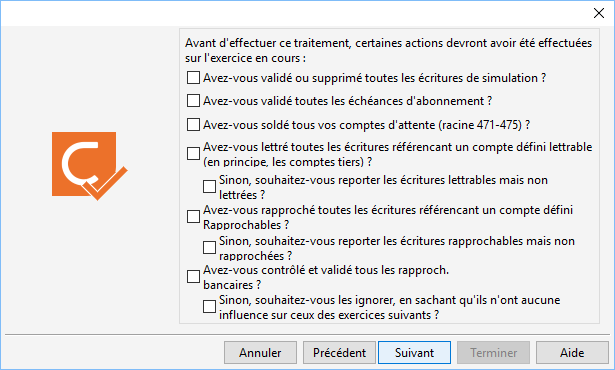This screenshot has height=370, width=615.
Task: Close the dialog with the X button
Action: tap(599, 13)
